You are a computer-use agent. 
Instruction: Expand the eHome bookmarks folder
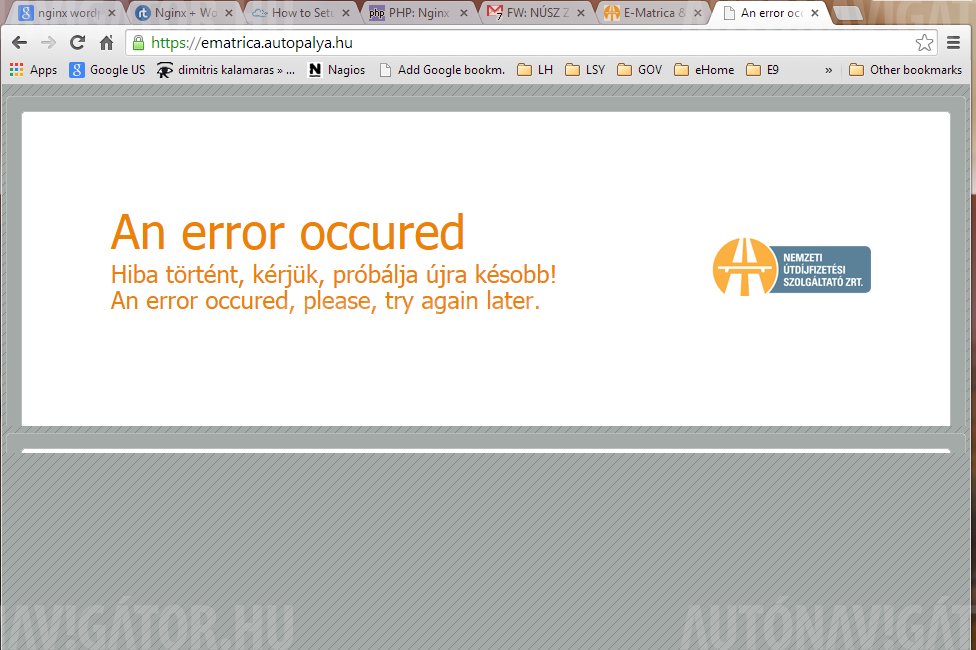704,70
